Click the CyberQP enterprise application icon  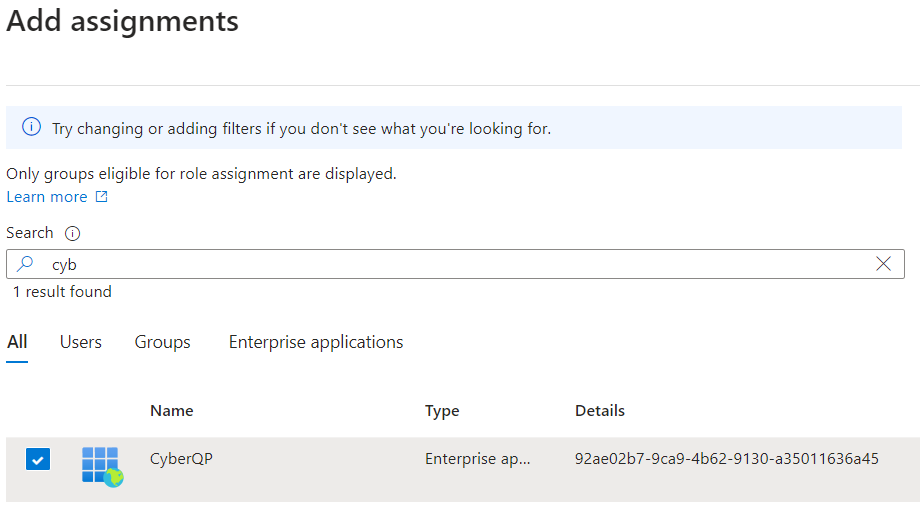tap(103, 467)
